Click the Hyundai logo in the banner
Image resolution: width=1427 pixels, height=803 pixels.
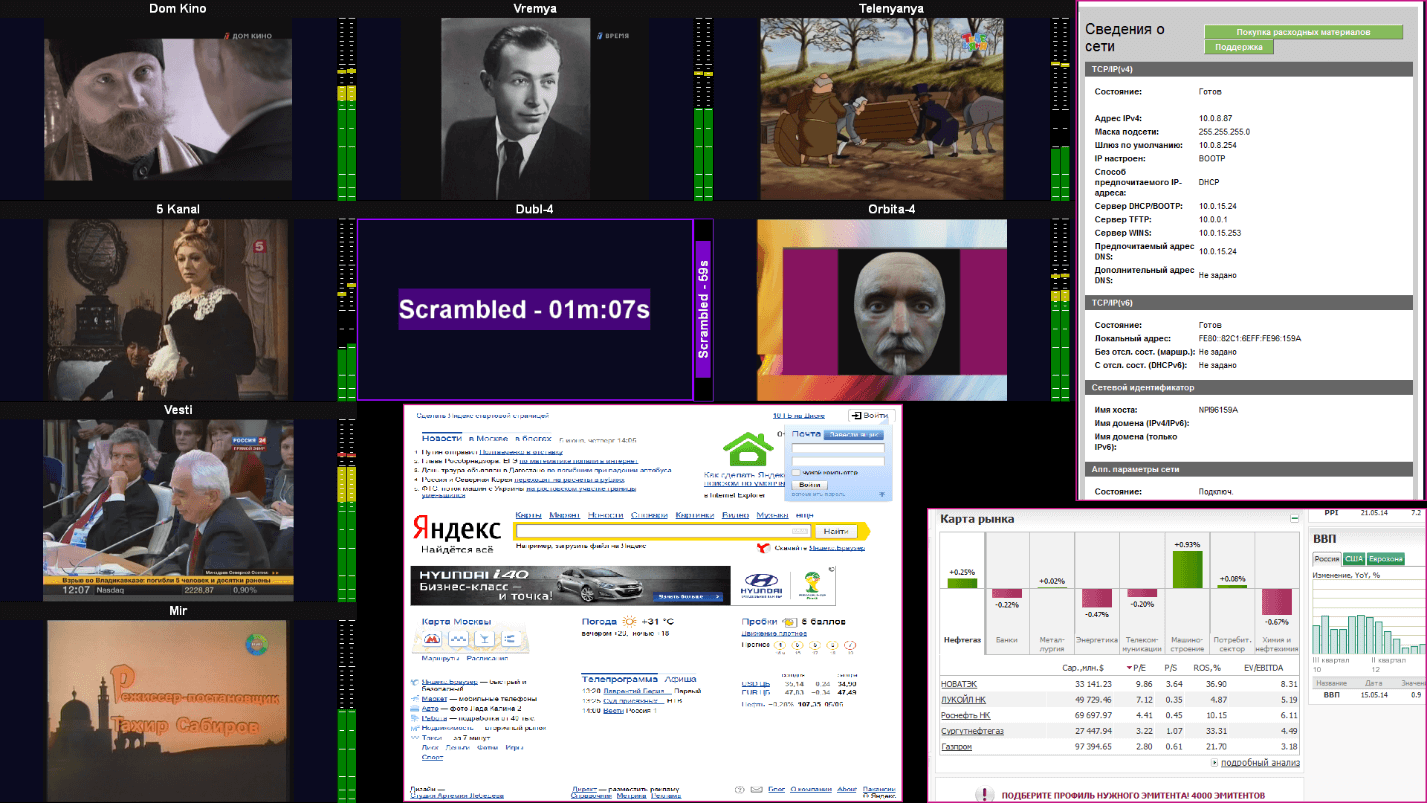pos(762,586)
